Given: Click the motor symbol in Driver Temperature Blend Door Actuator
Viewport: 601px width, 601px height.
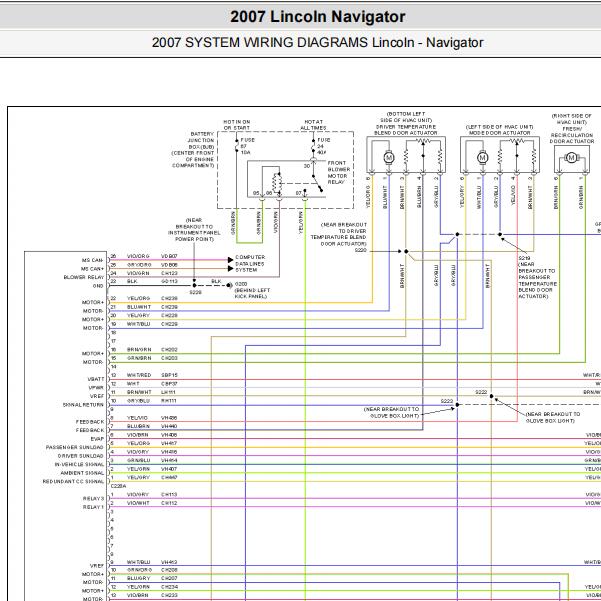Looking at the screenshot, I should (x=389, y=158).
